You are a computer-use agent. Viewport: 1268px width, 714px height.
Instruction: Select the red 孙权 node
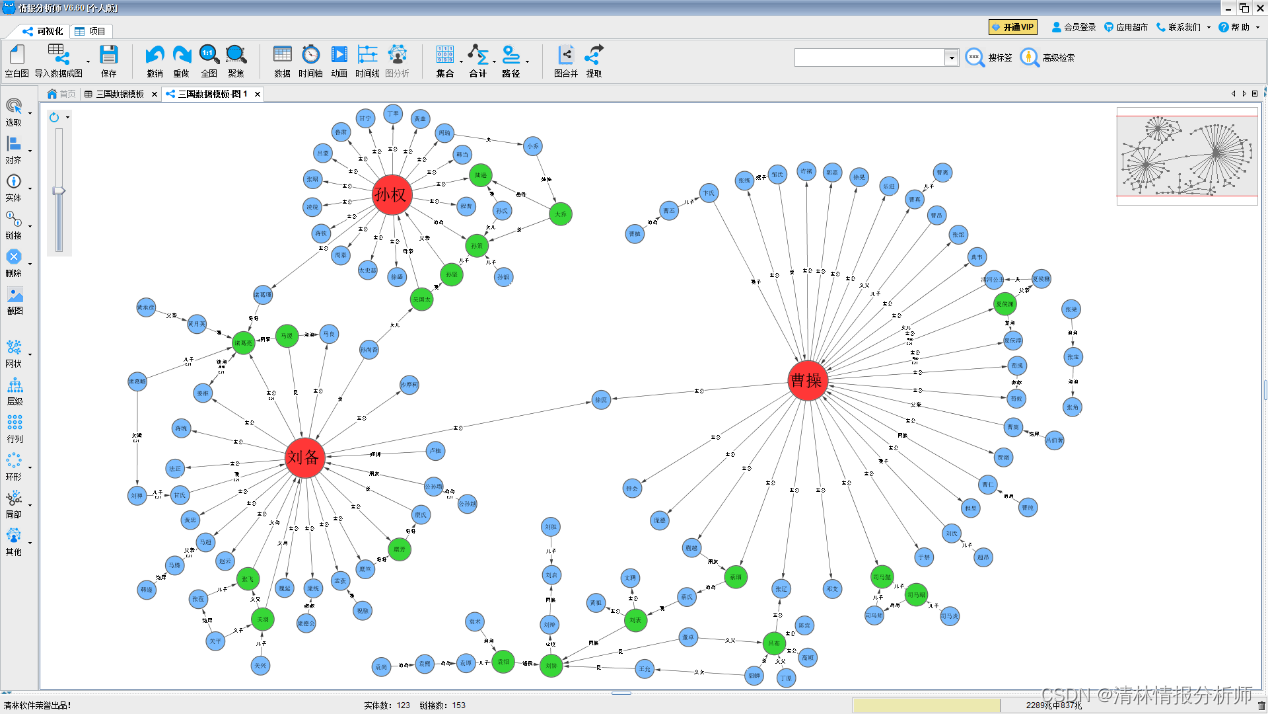pyautogui.click(x=390, y=195)
